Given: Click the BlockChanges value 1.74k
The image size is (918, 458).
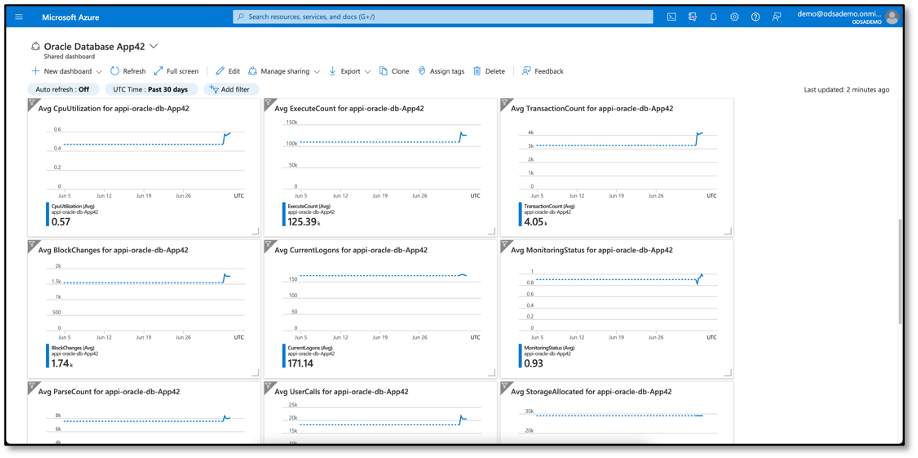Looking at the screenshot, I should 62,364.
